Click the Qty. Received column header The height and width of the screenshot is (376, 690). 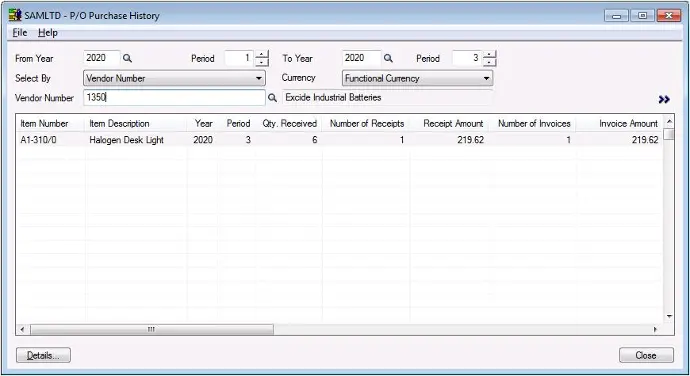point(289,124)
